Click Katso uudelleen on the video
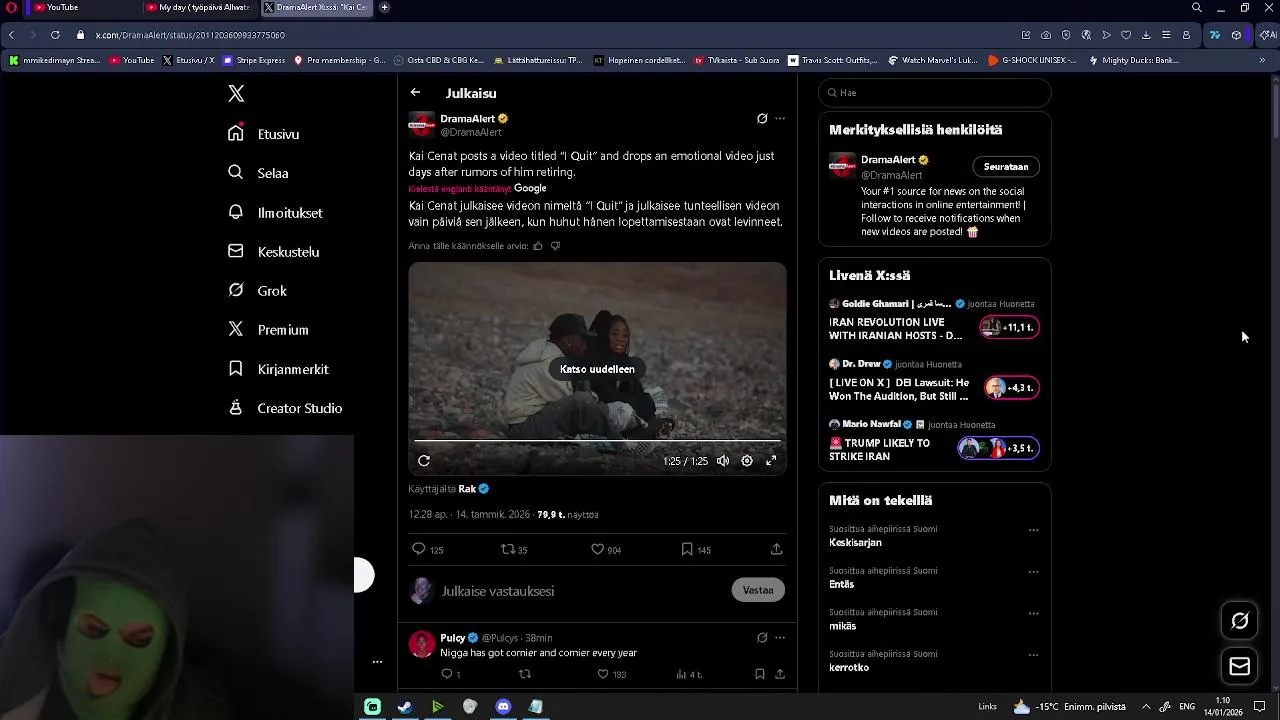Image resolution: width=1280 pixels, height=720 pixels. 597,369
